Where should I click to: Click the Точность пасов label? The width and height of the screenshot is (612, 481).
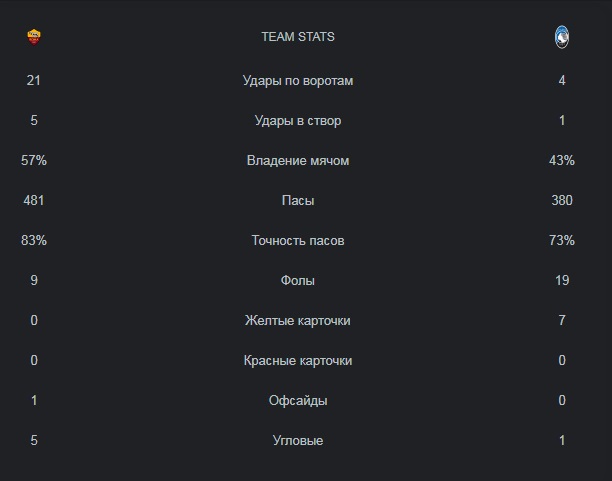click(298, 241)
